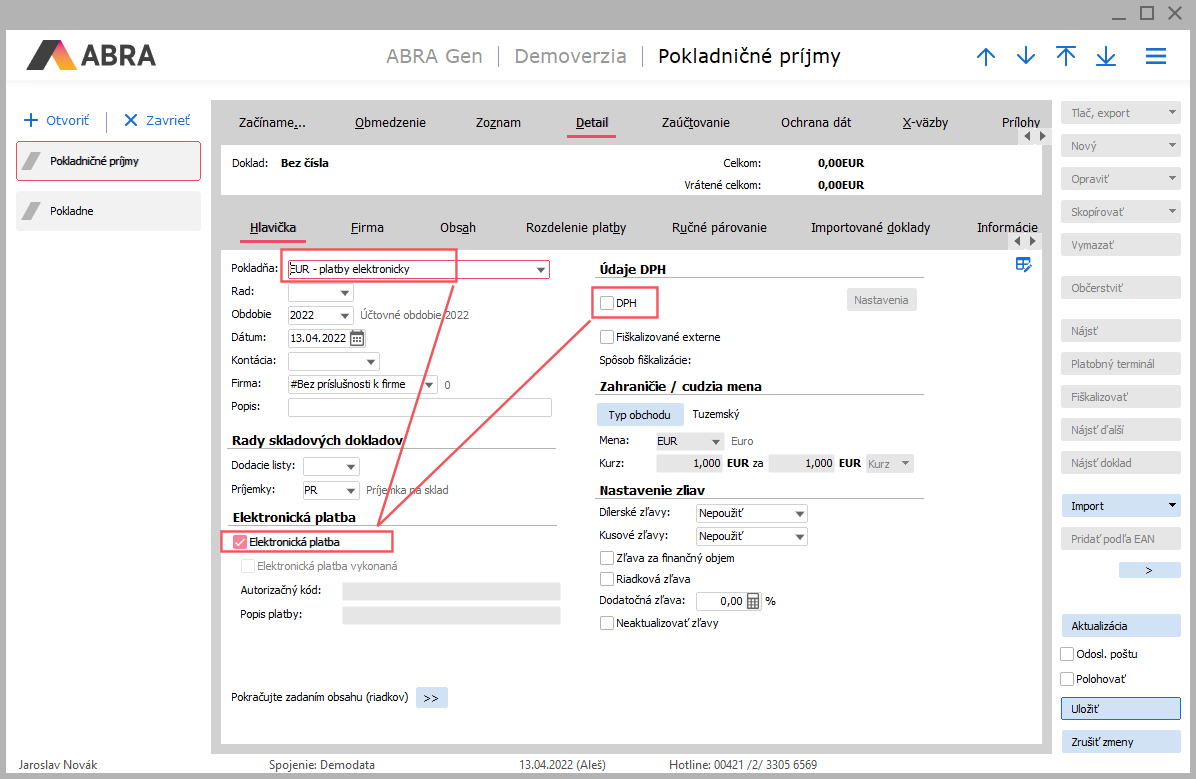Click the down arrow navigation icon
The image size is (1196, 779).
coord(1026,57)
